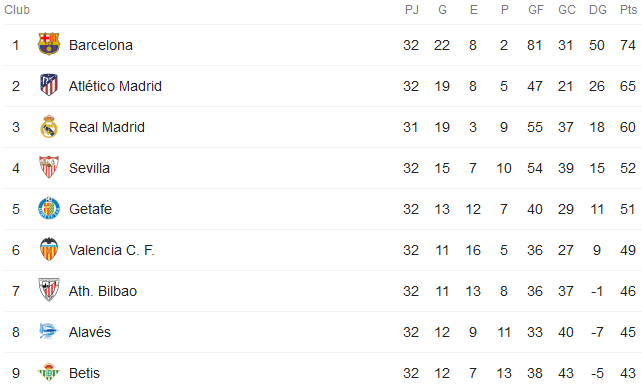
Task: Click the Barcelona club crest
Action: tap(49, 44)
